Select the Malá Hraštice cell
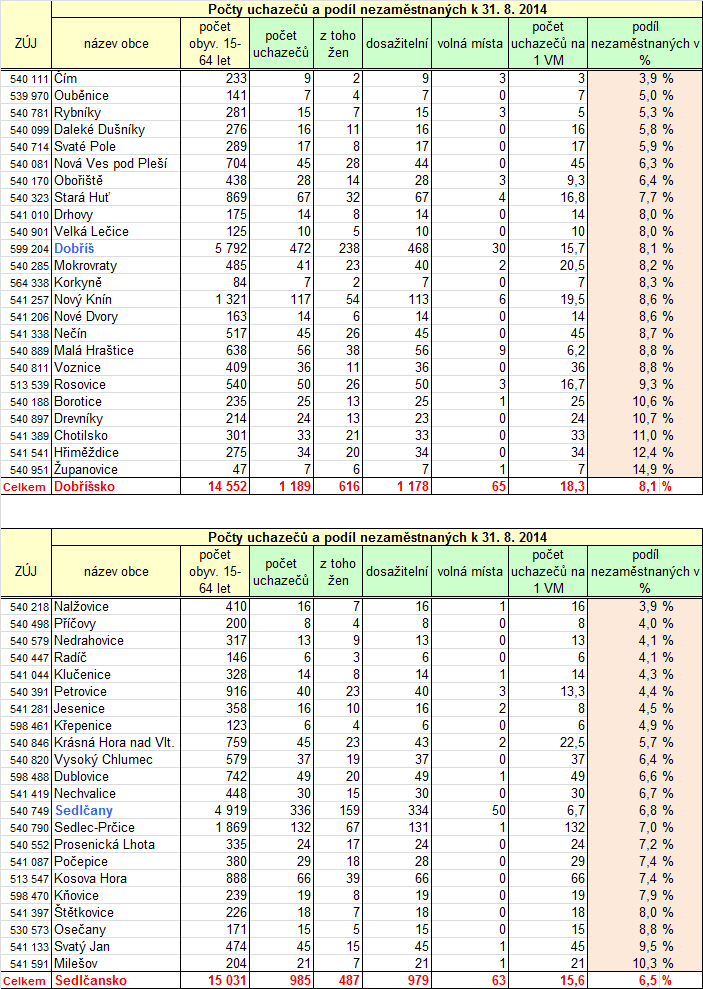 tap(116, 351)
